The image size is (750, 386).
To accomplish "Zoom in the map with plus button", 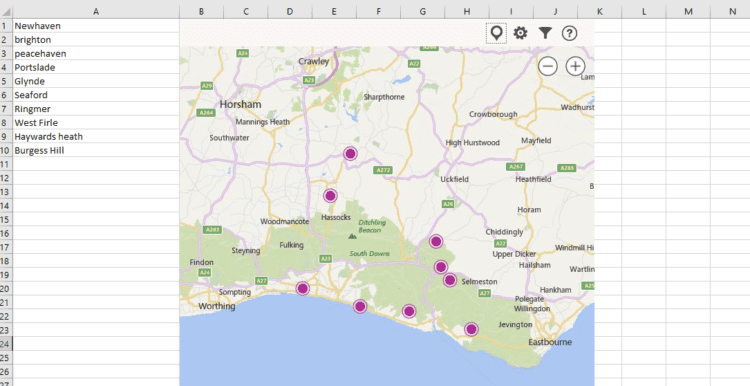I will pos(575,66).
